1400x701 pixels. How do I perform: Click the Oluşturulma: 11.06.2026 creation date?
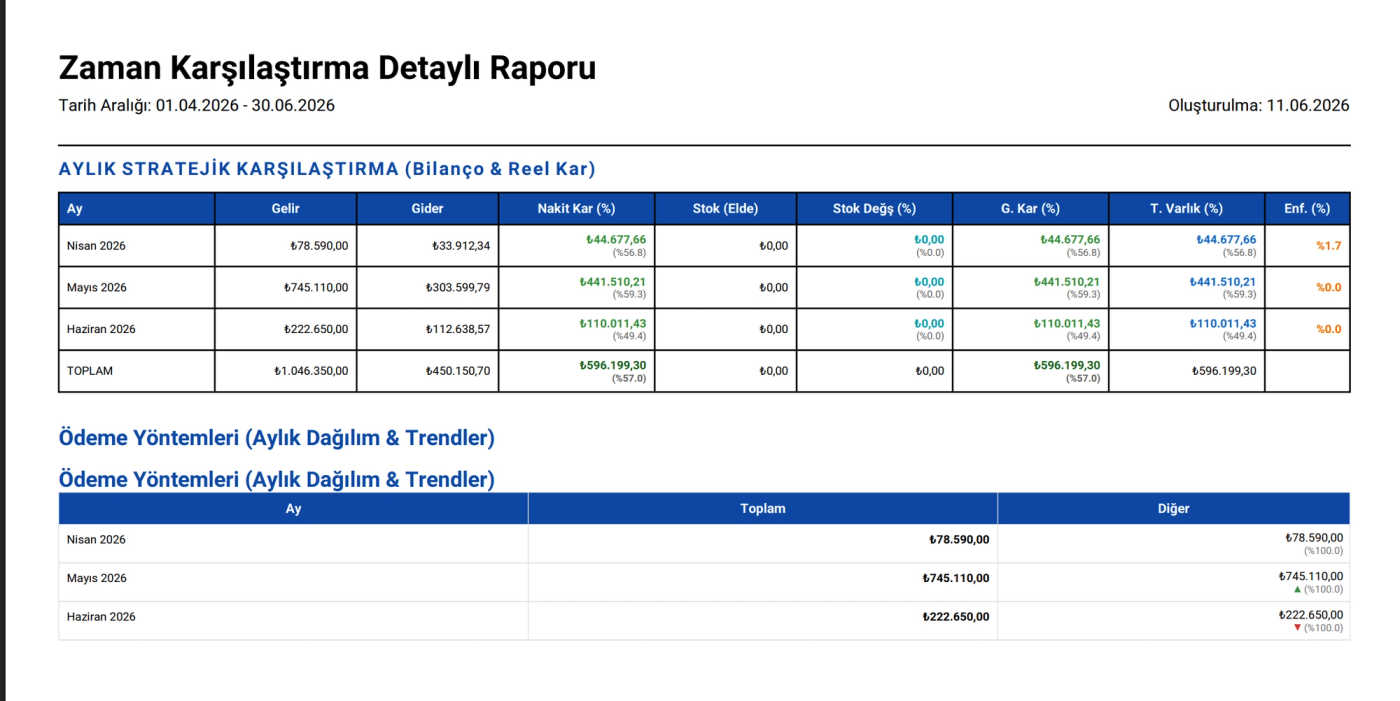pyautogui.click(x=1259, y=105)
